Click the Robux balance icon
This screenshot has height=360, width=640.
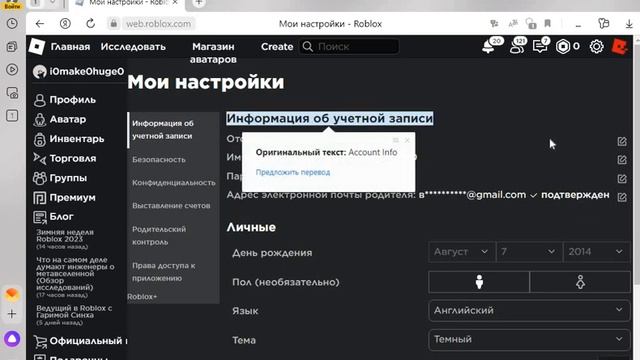coord(562,47)
